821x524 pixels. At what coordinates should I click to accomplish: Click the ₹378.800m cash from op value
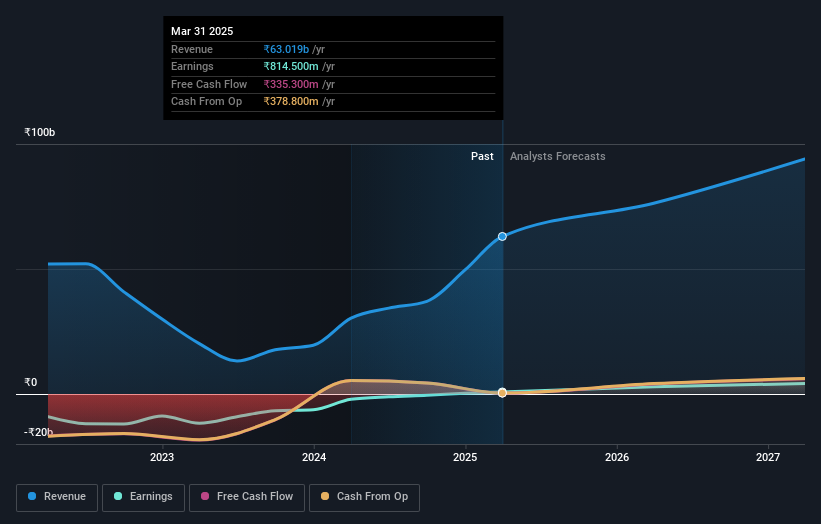tap(291, 102)
